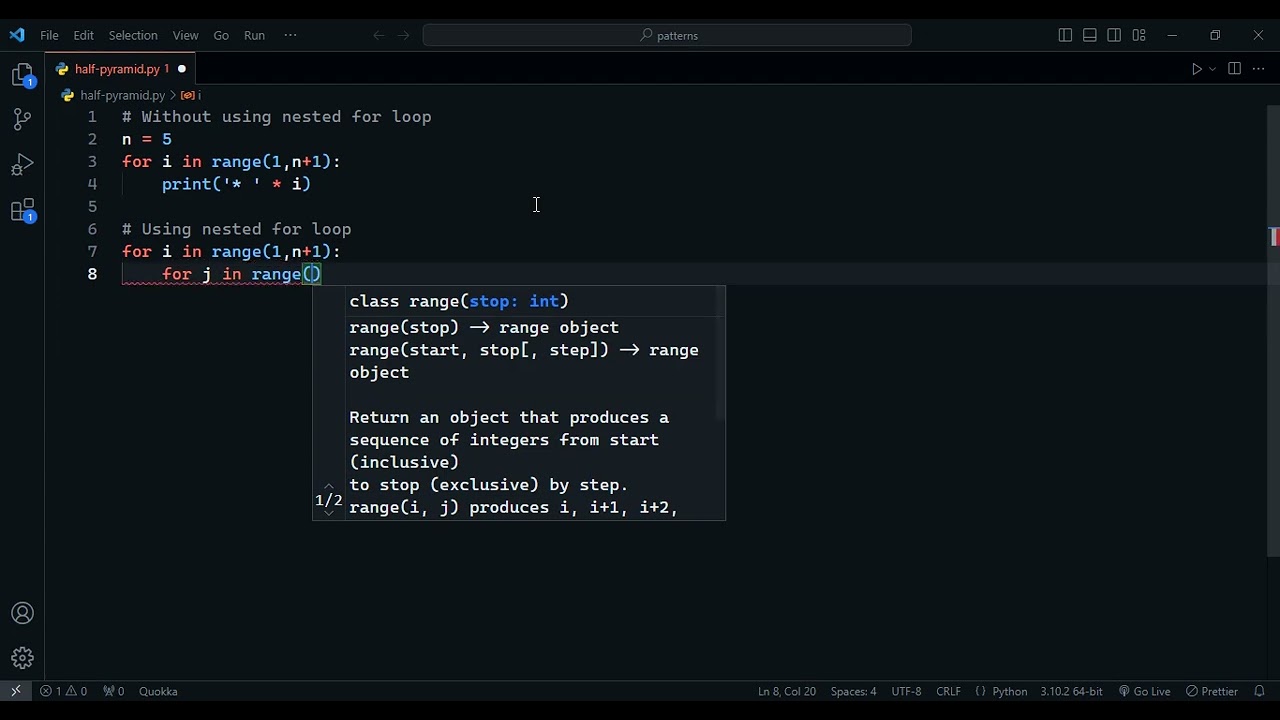1280x720 pixels.
Task: Open additional menus ellipsis in menu bar
Action: click(x=290, y=35)
